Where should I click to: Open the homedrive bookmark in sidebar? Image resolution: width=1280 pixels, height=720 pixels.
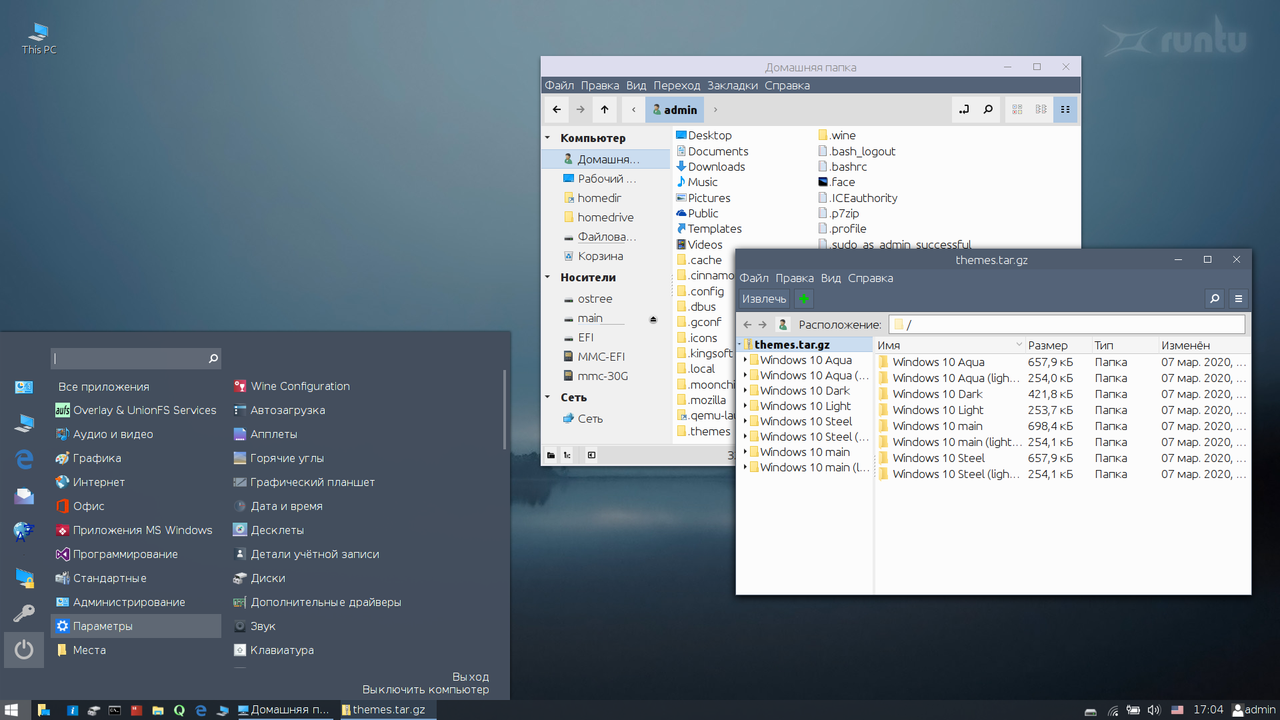605,217
